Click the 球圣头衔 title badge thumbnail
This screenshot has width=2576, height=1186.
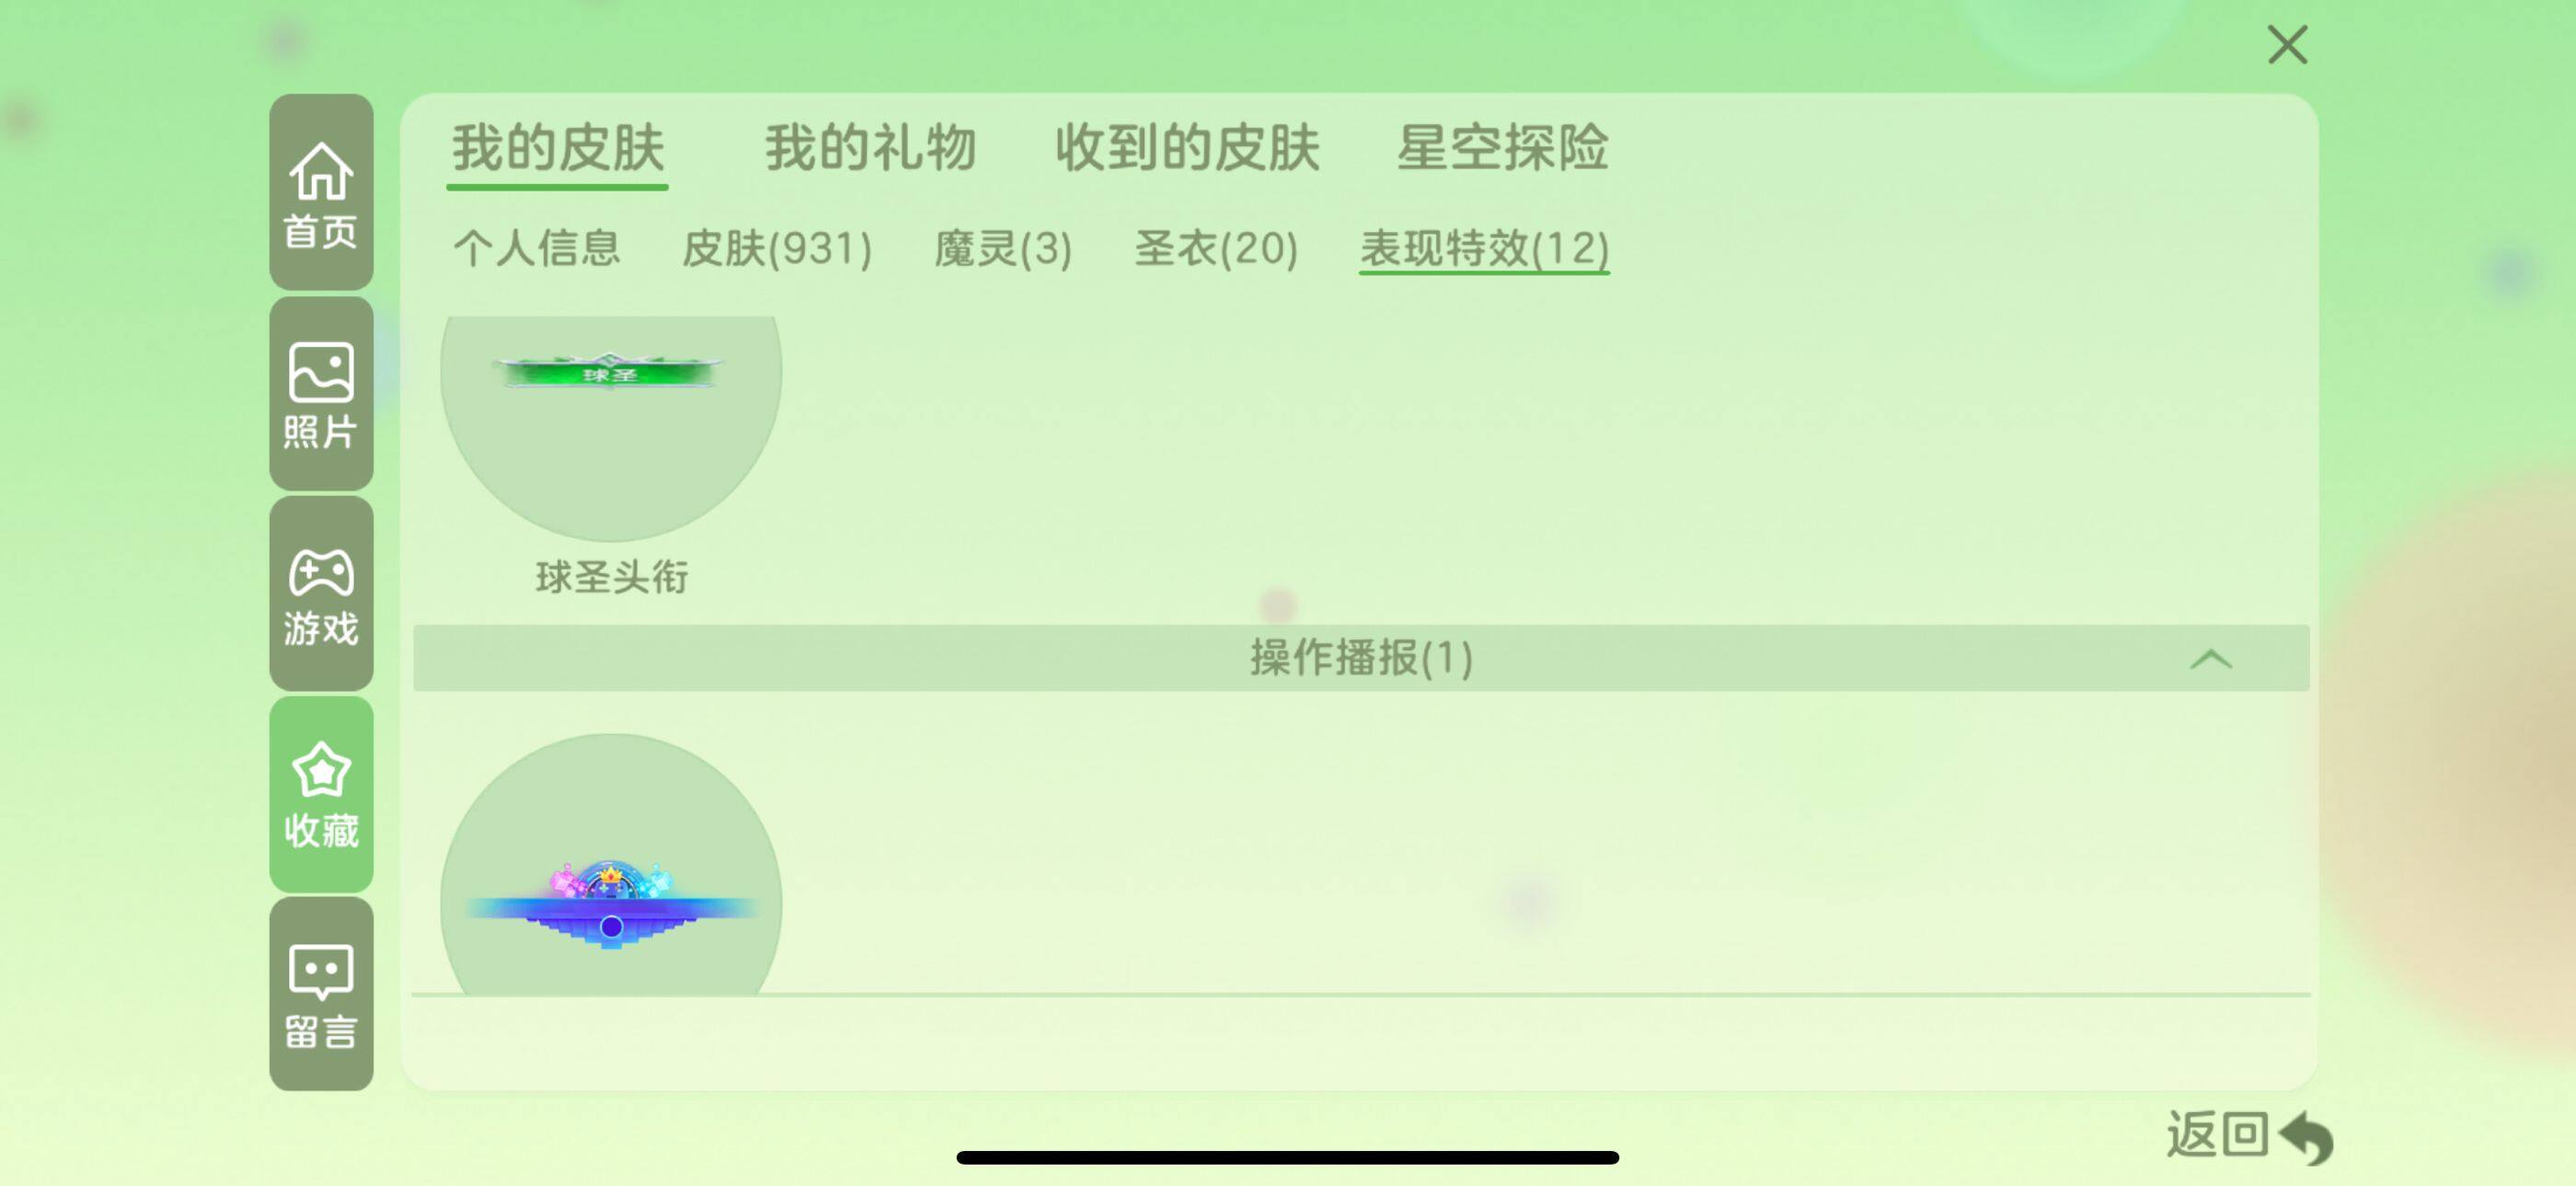pos(611,428)
